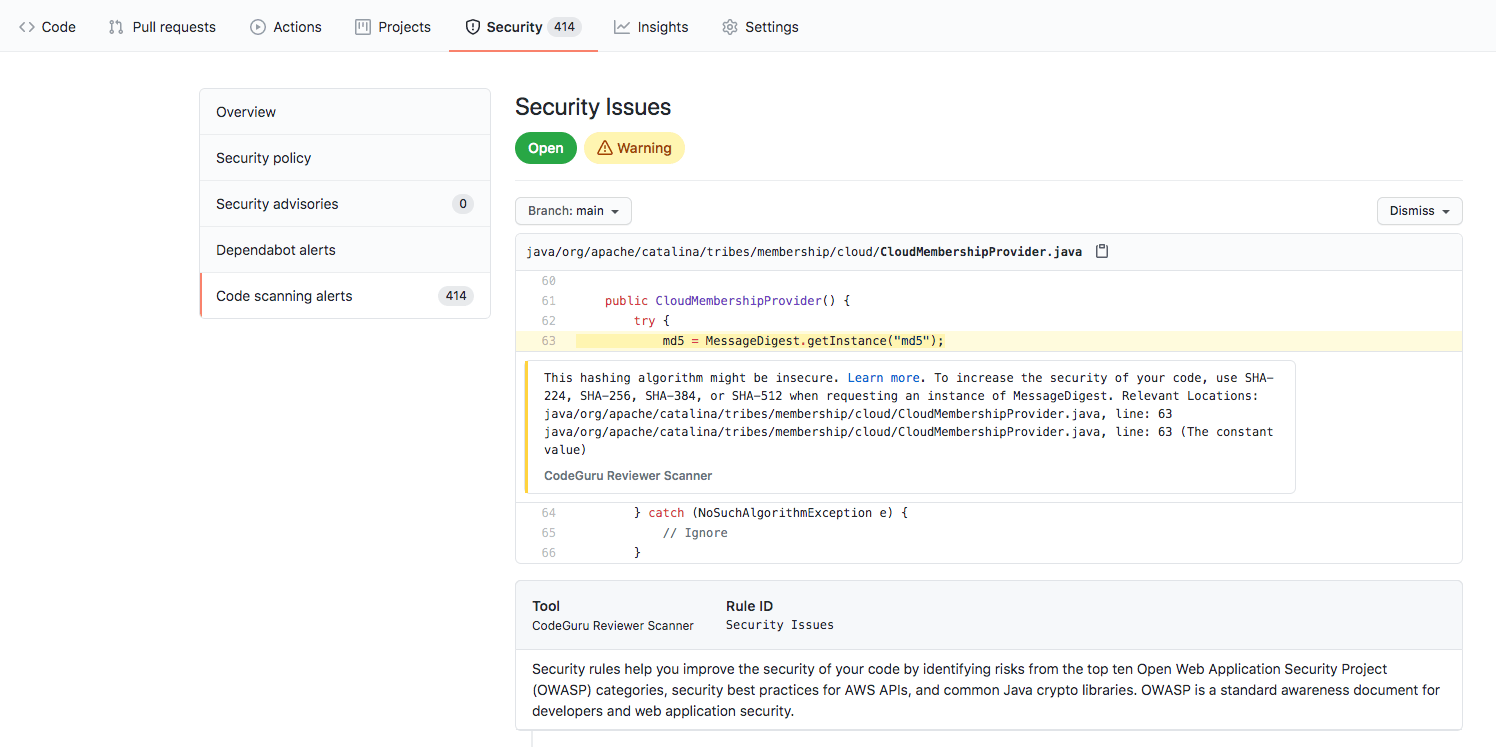This screenshot has width=1496, height=747.
Task: Click the Actions play-circle icon
Action: pos(258,26)
